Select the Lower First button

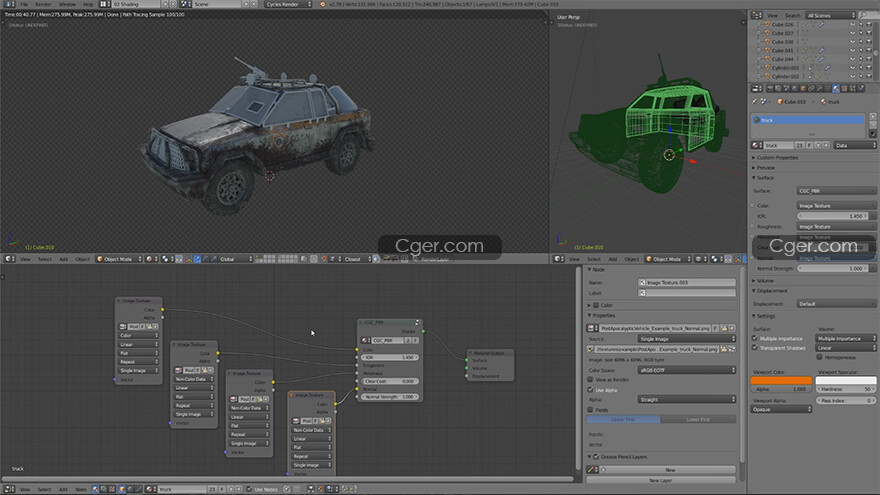click(698, 419)
